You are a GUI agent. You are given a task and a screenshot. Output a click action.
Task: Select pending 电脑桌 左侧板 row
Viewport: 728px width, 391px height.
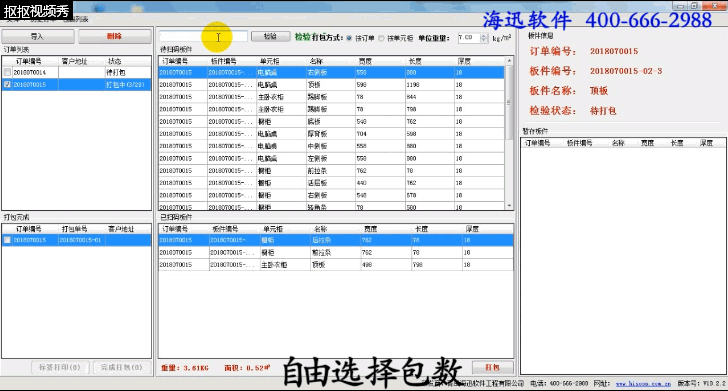332,158
